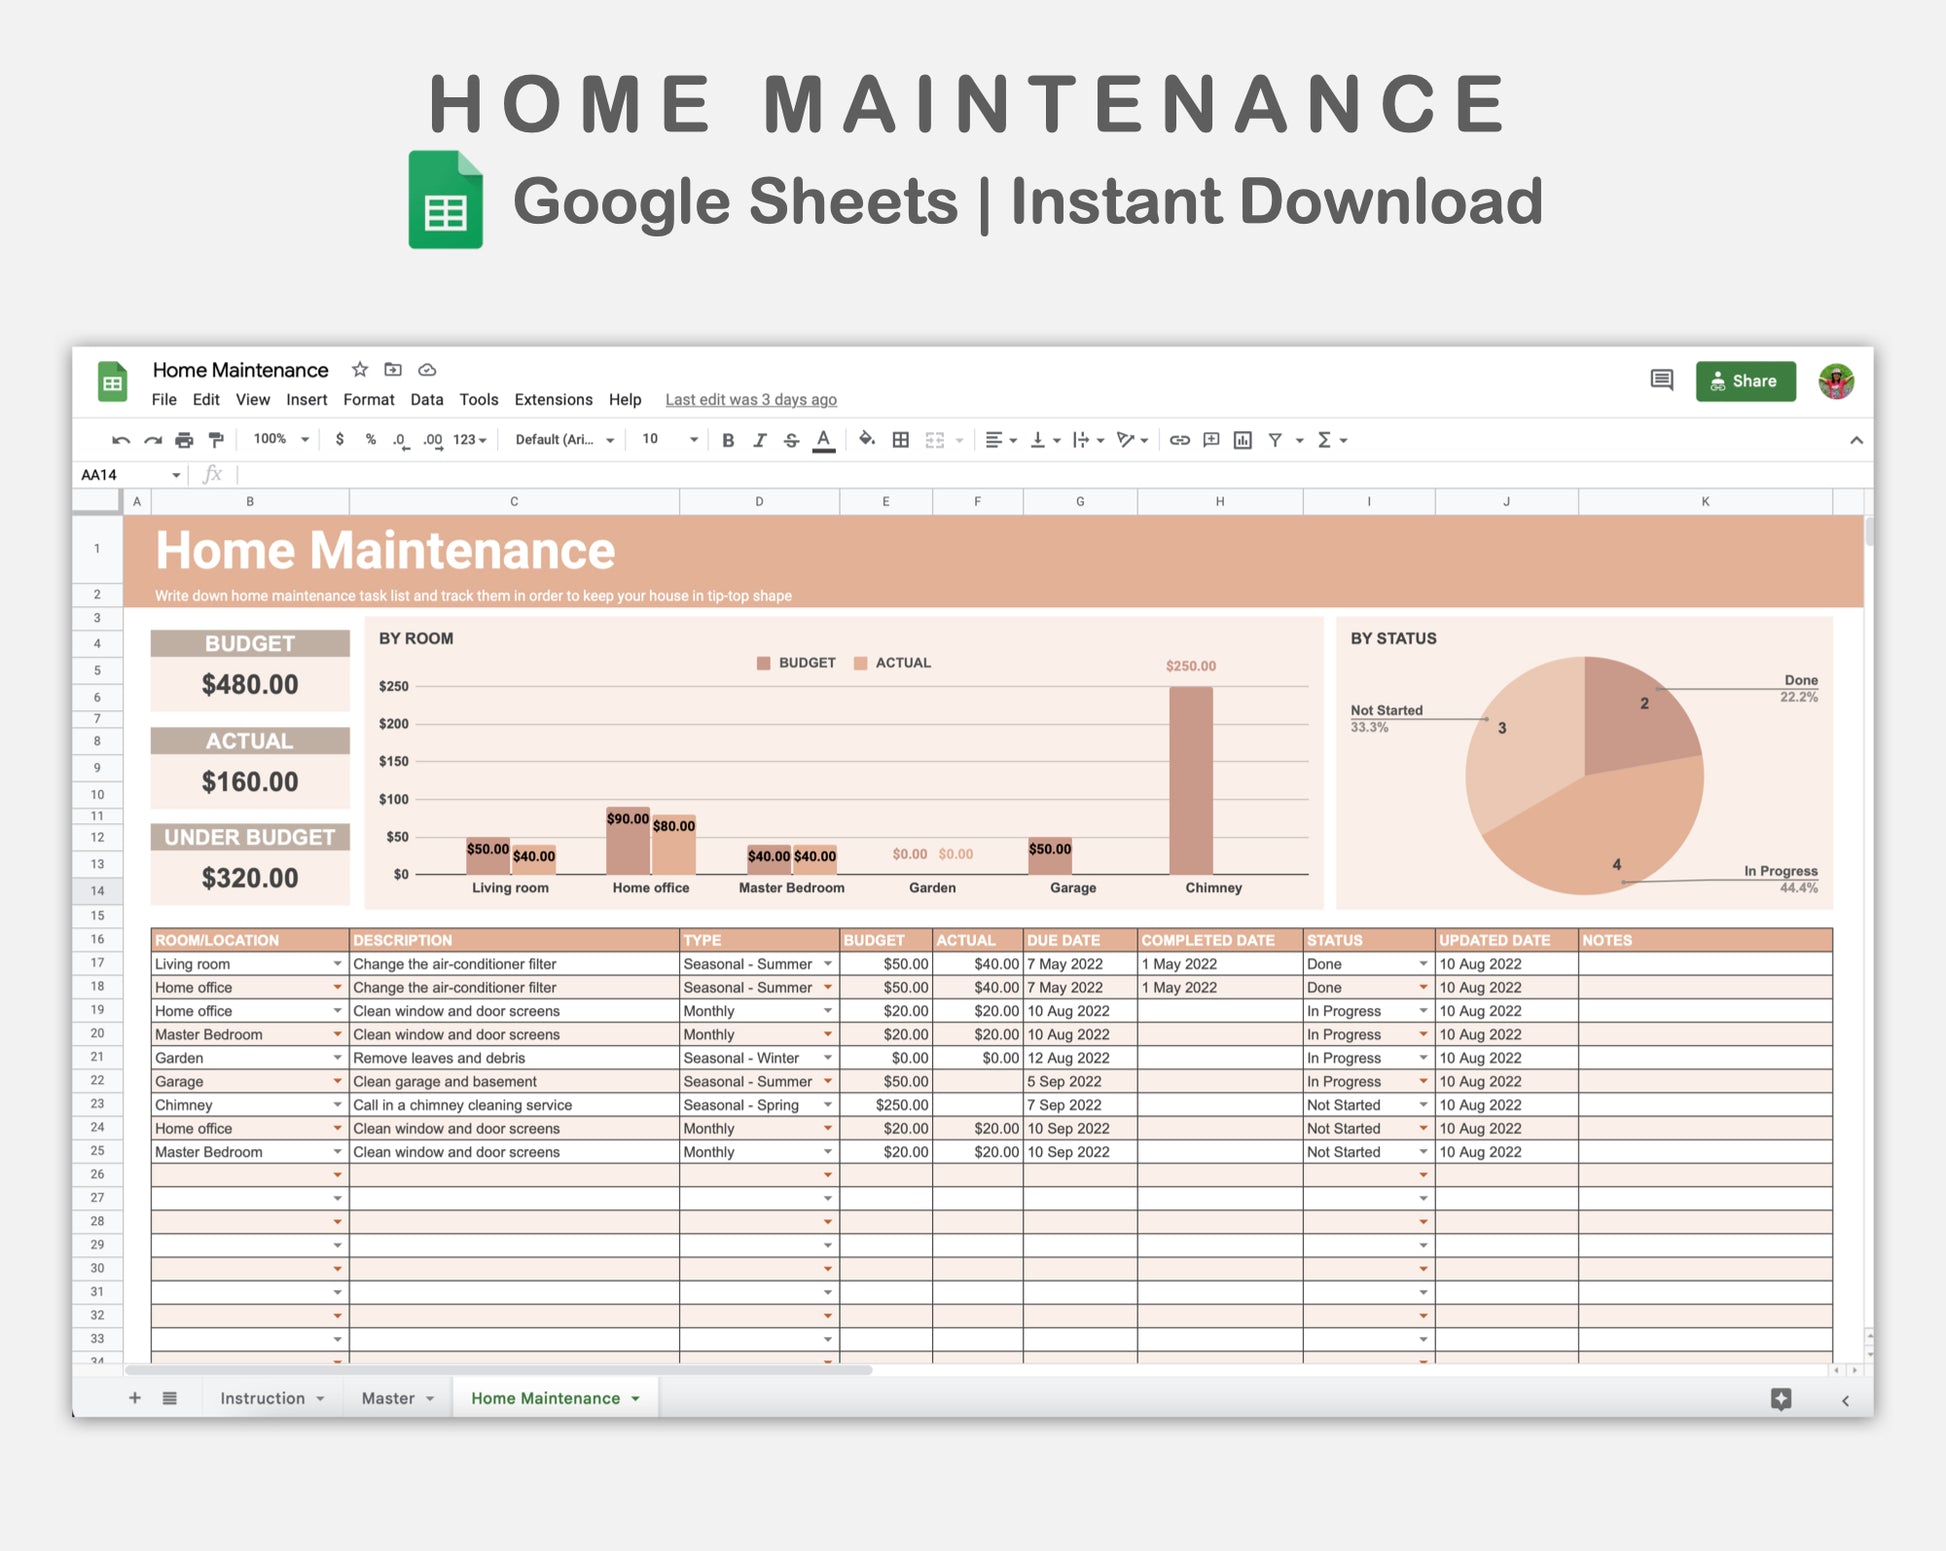Toggle italic formatting
This screenshot has height=1551, width=1946.
[x=759, y=440]
